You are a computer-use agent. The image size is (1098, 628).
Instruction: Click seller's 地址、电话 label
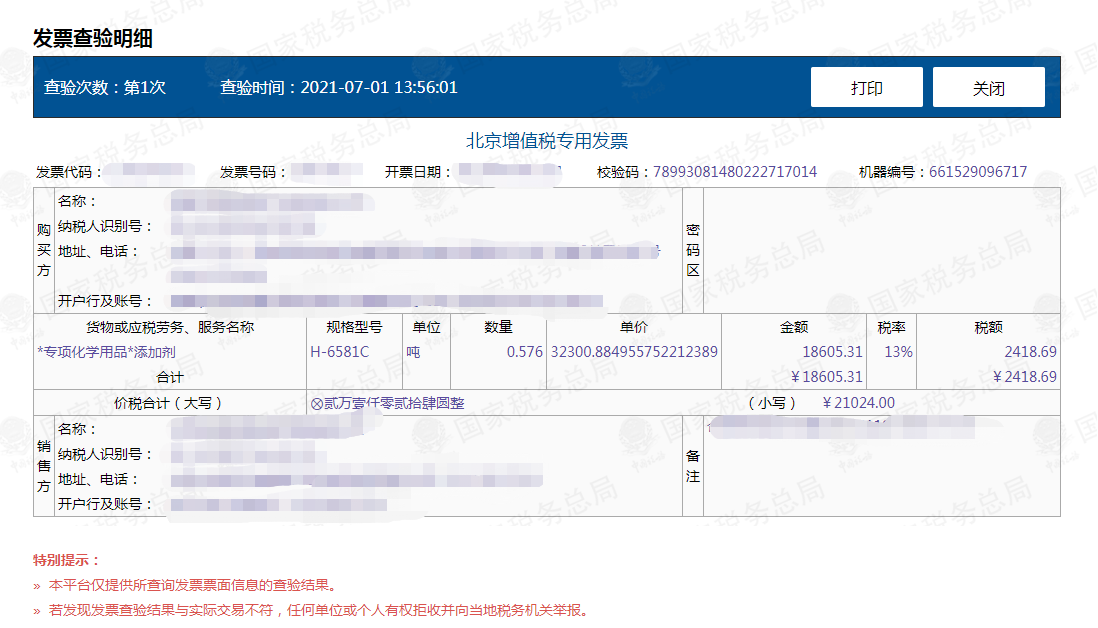point(97,480)
